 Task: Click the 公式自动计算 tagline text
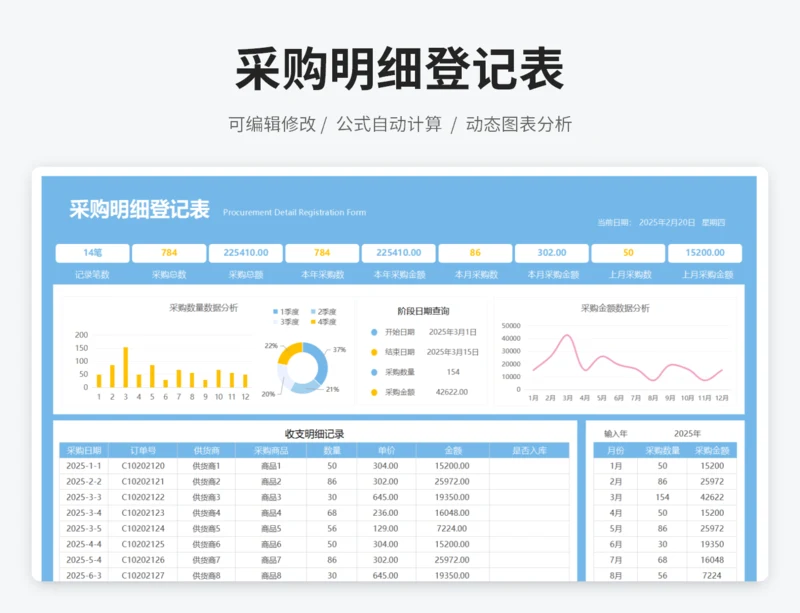389,124
